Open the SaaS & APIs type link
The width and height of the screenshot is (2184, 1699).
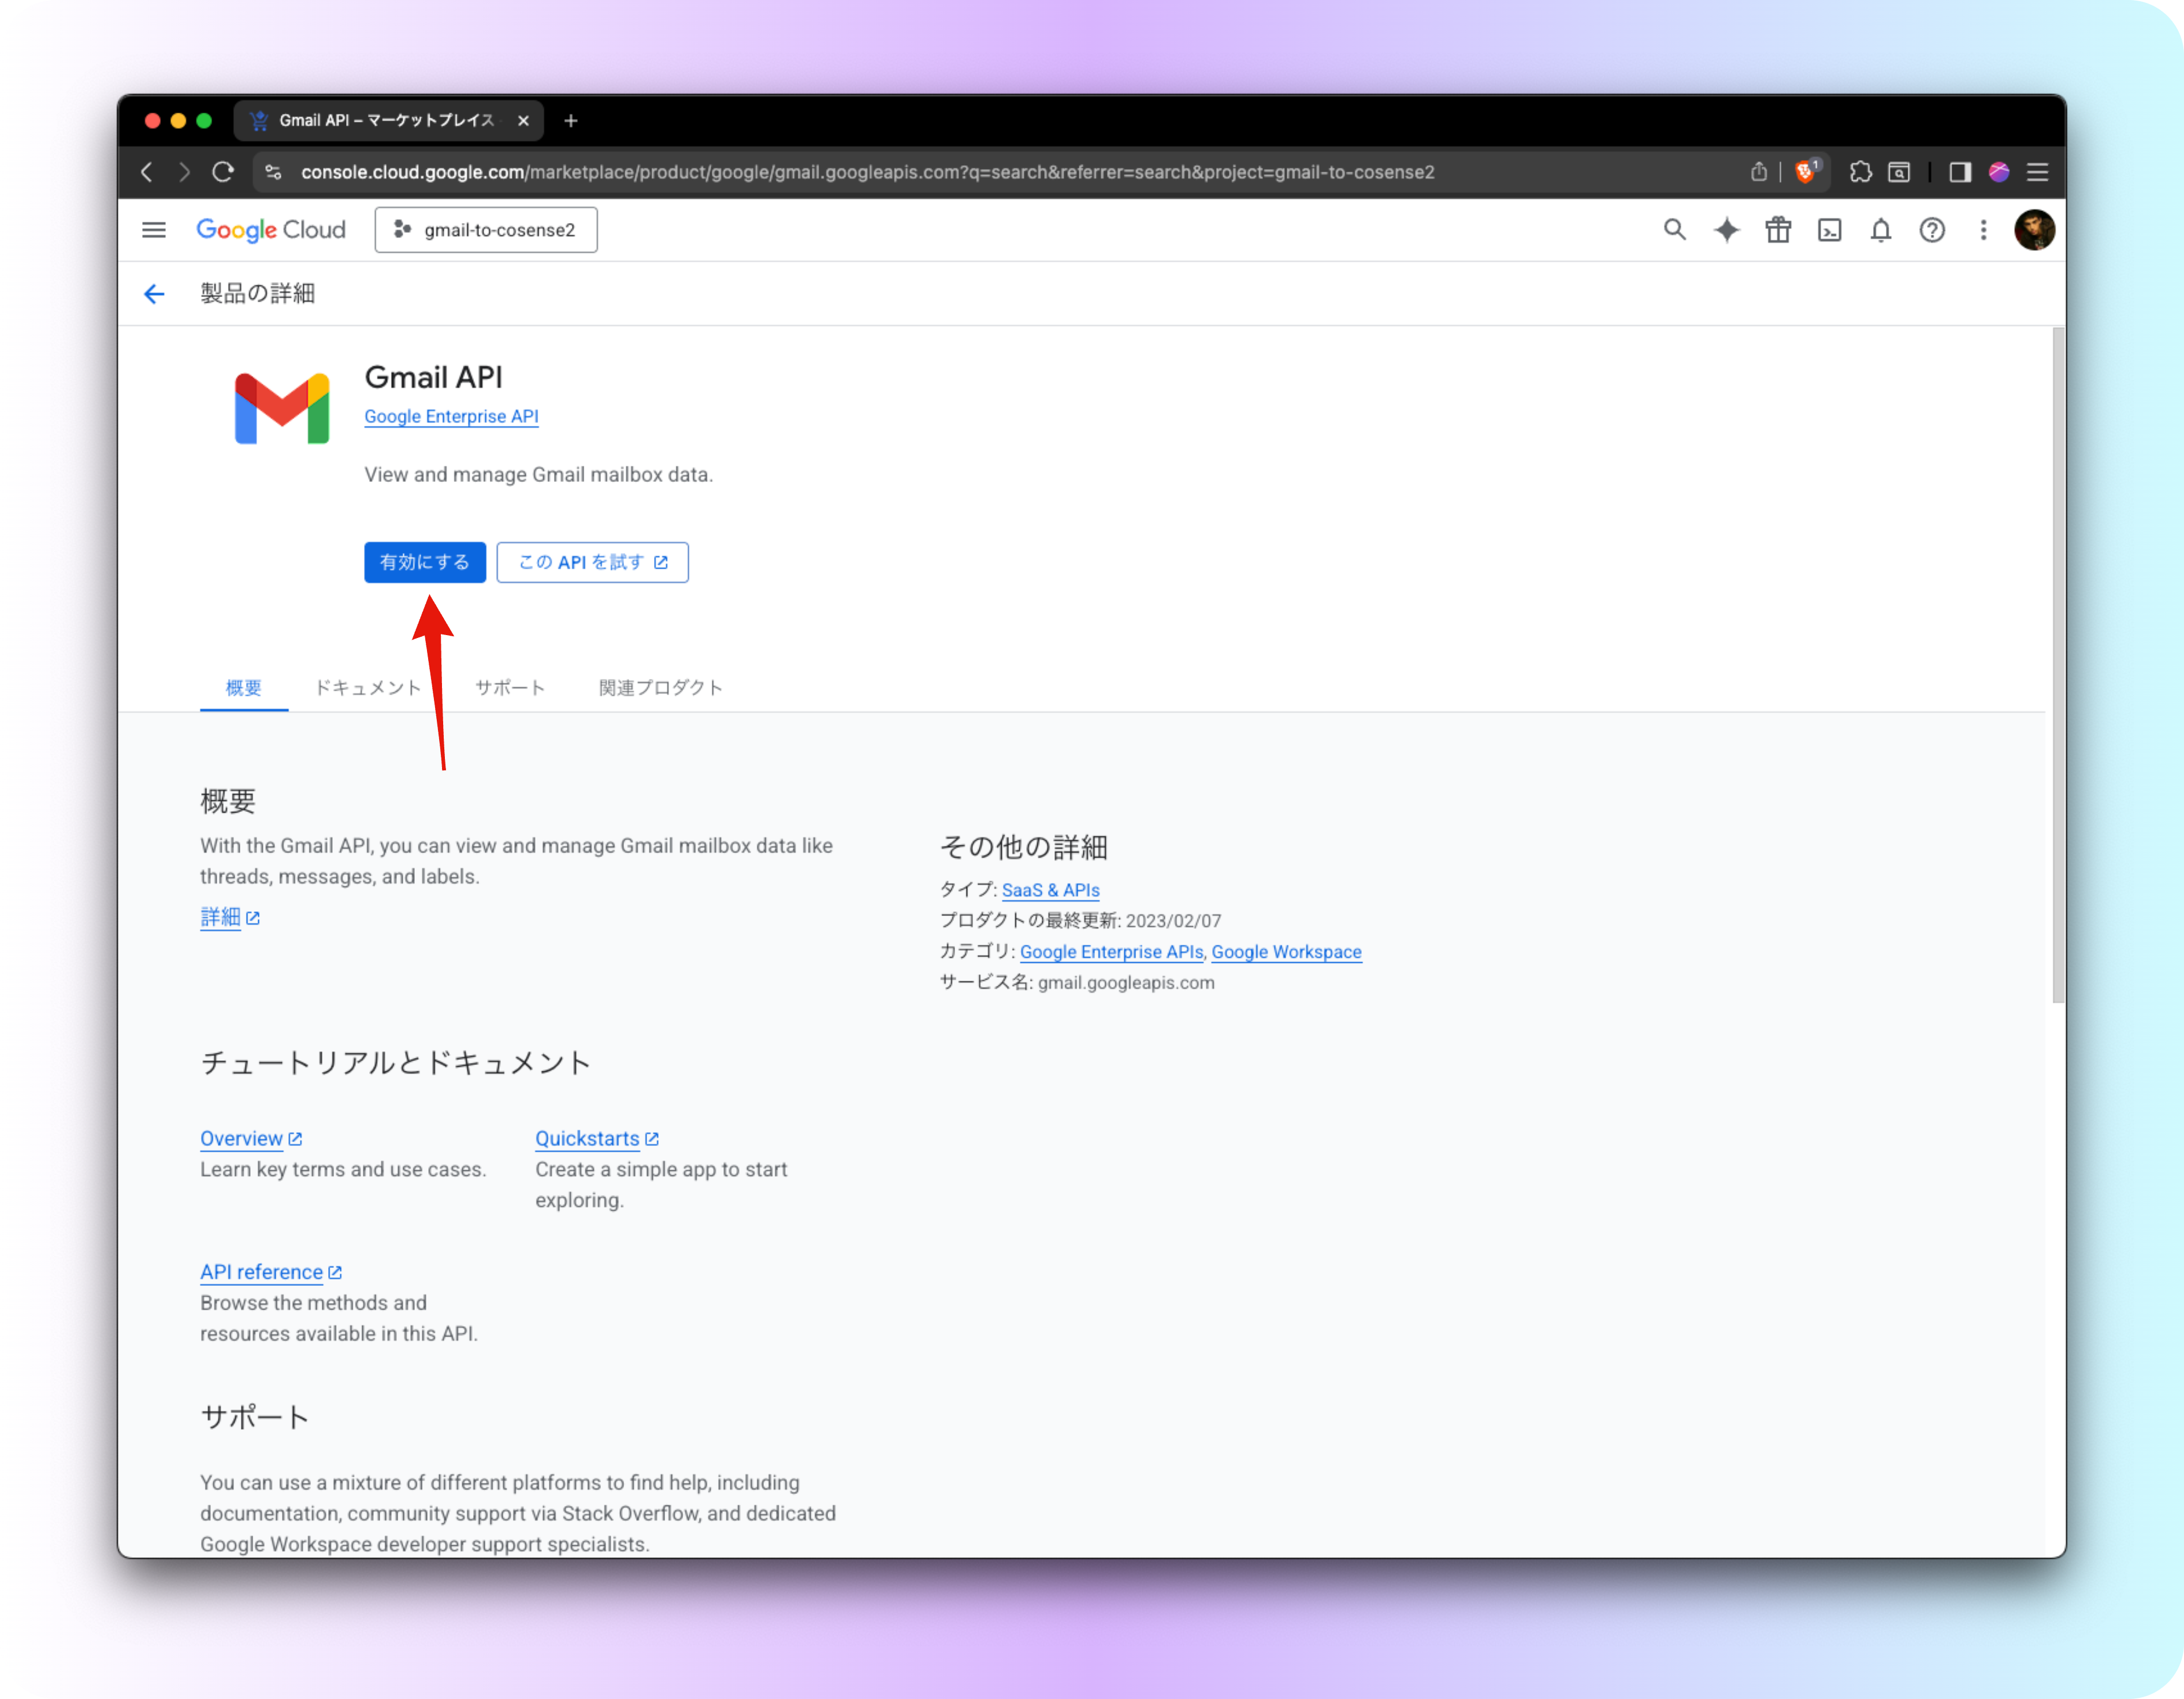[x=1051, y=890]
